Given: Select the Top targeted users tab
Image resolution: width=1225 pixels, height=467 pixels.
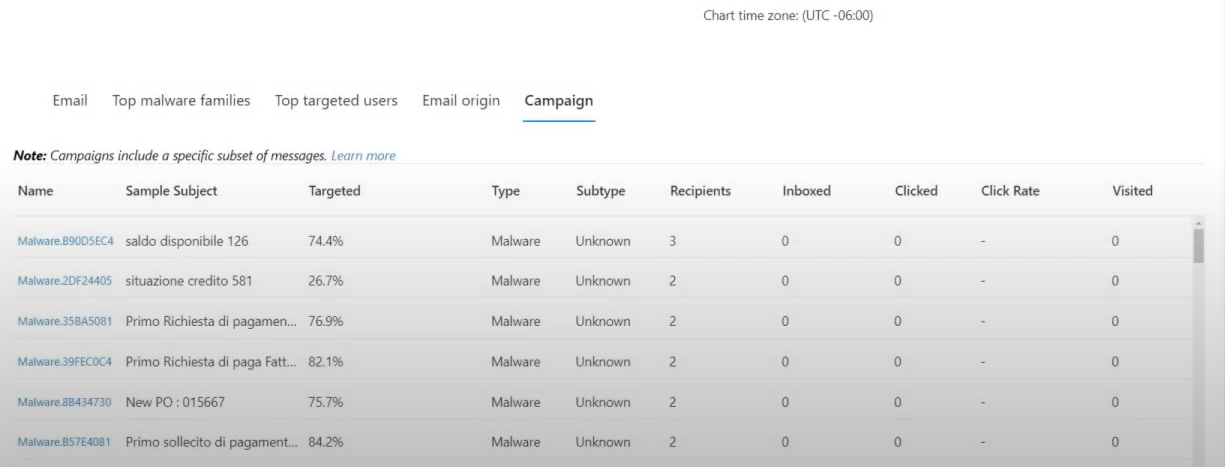Looking at the screenshot, I should point(336,101).
